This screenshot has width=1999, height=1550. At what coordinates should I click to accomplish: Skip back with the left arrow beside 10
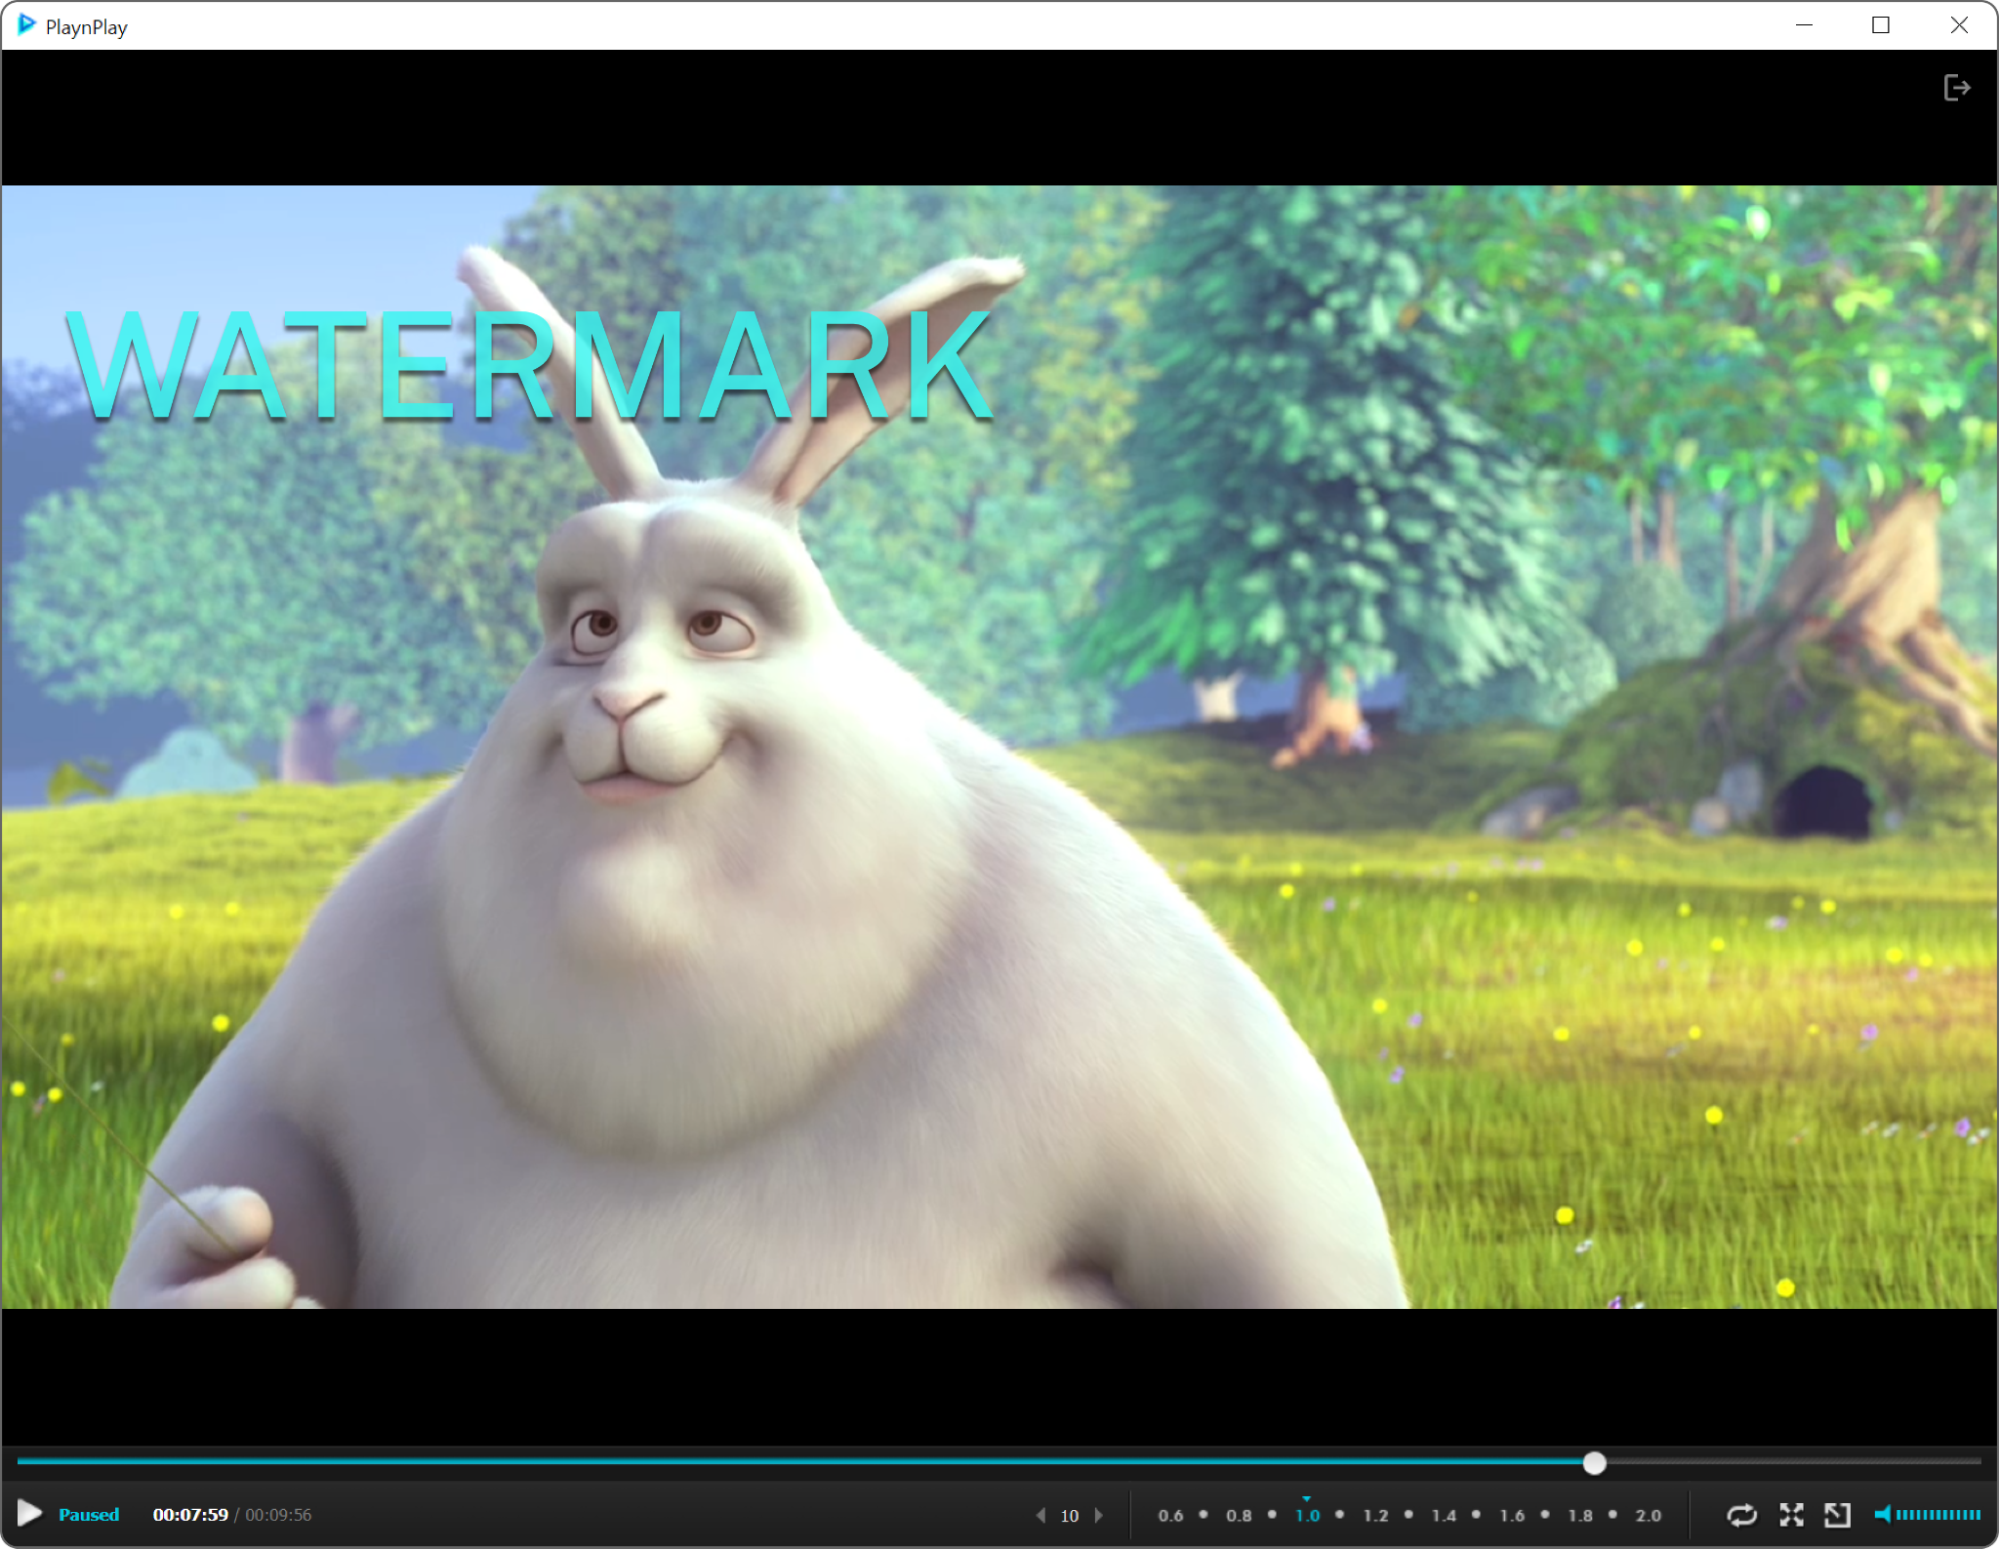point(1041,1515)
